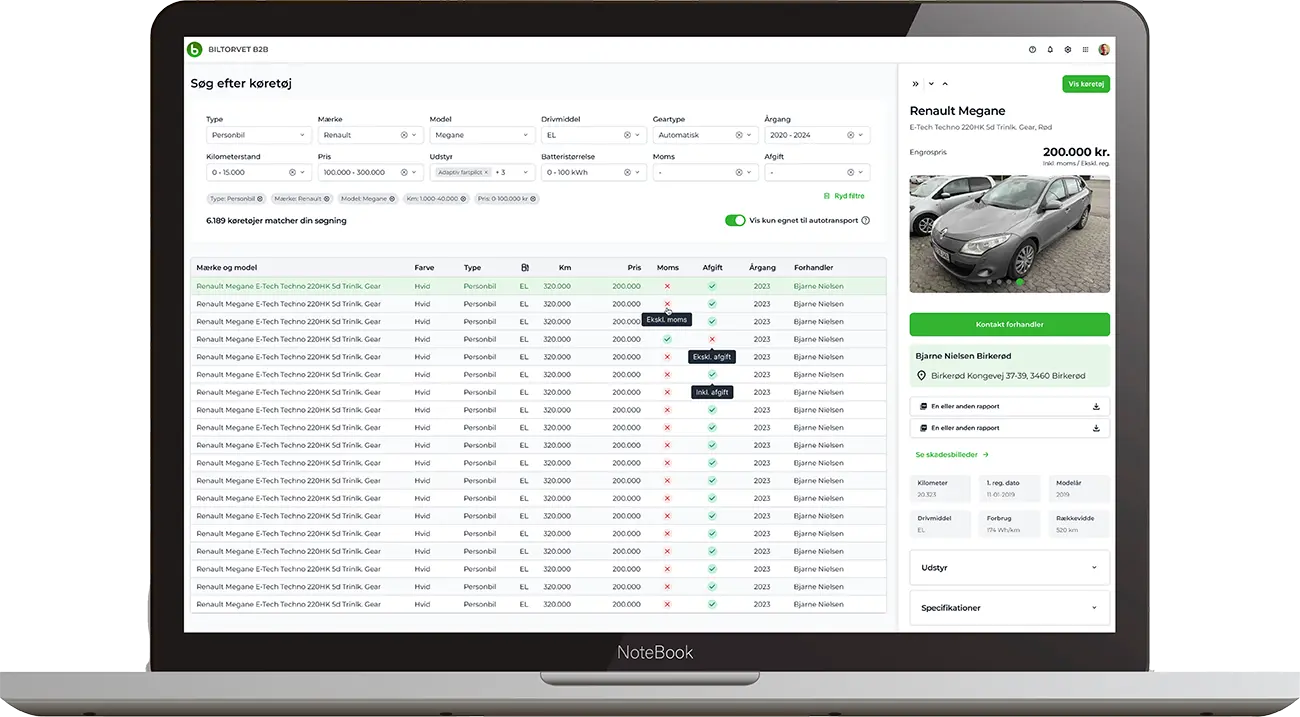
Task: Click the 'Ekskl. moms' tooltip
Action: (667, 320)
